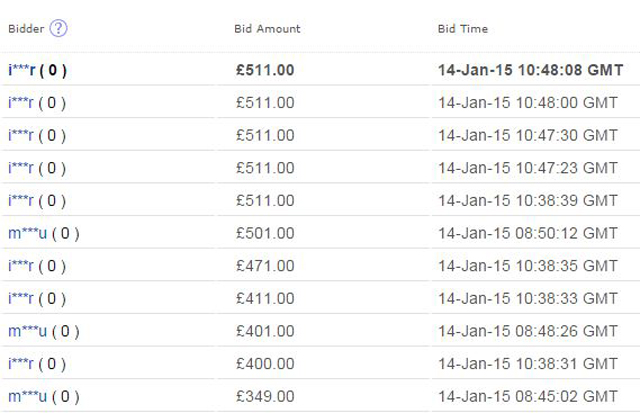Image resolution: width=640 pixels, height=413 pixels.
Task: Open bidder i***r link for 10:47:30 bid
Action: (x=21, y=135)
